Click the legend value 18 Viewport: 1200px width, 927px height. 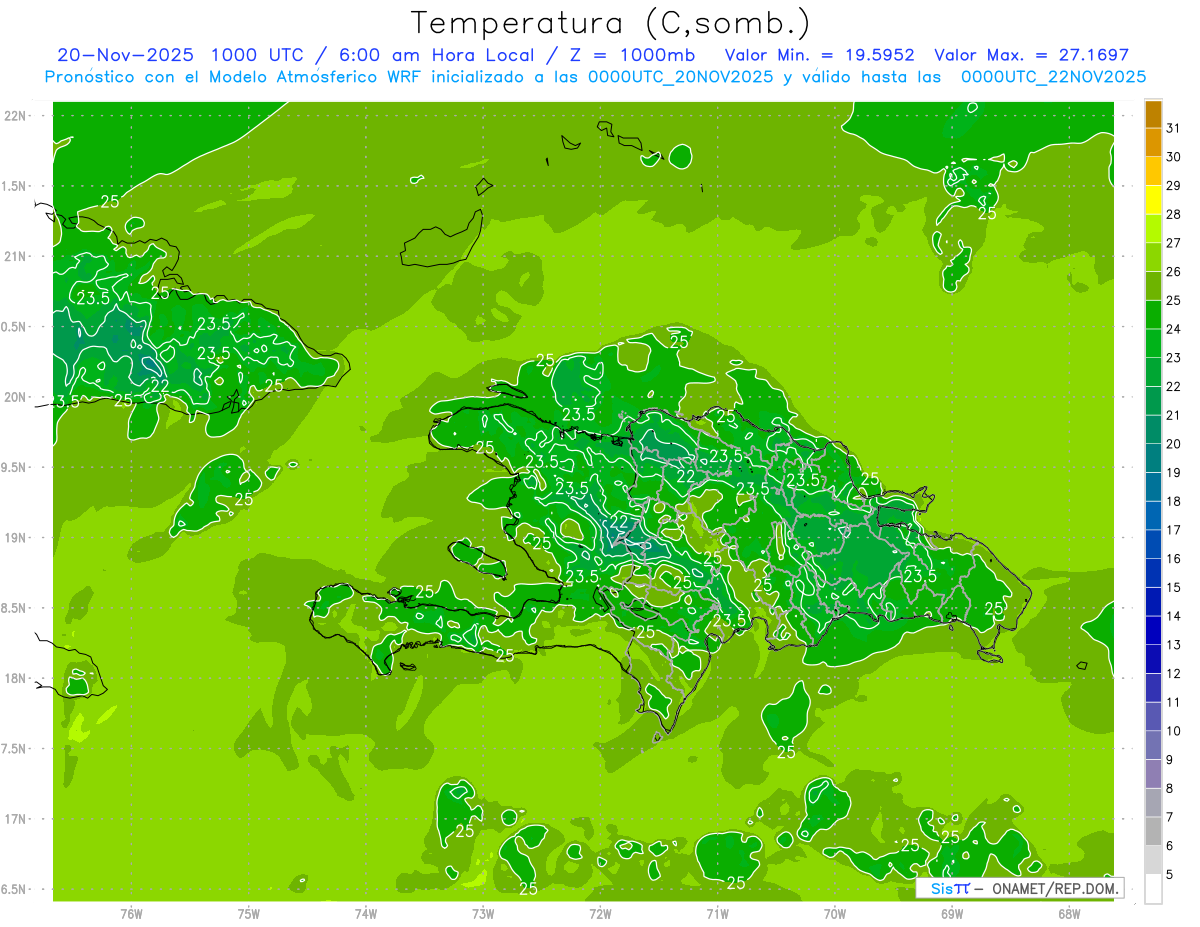[x=1174, y=502]
